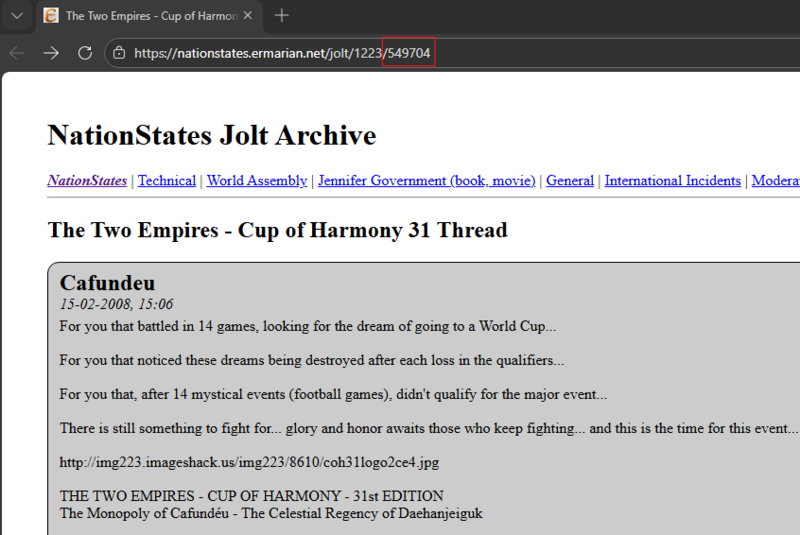800x535 pixels.
Task: Click the NationStates Jolt Archive heading
Action: click(x=212, y=136)
